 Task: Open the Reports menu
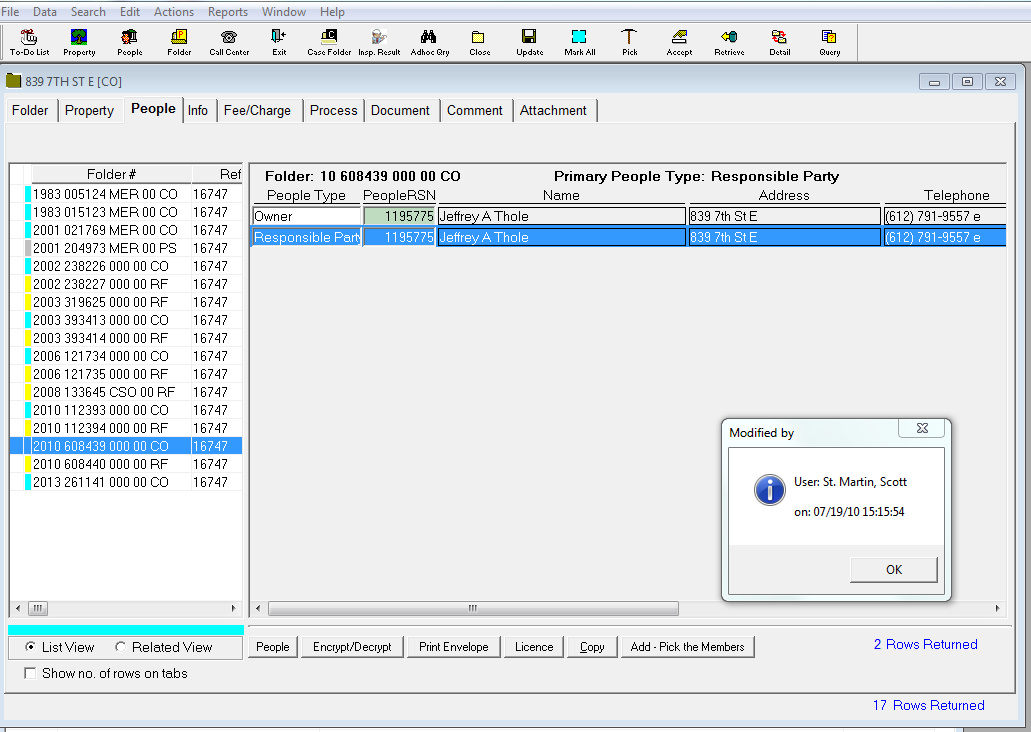228,12
